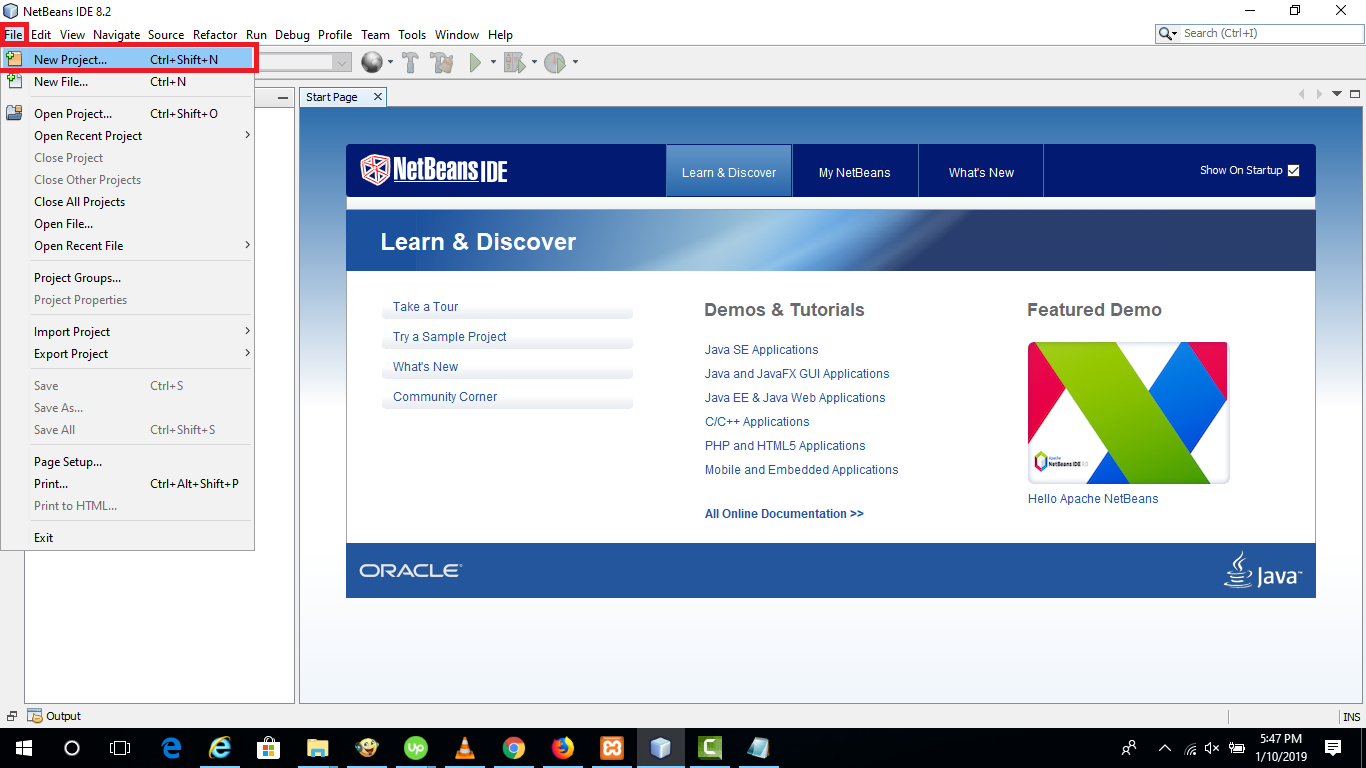Open the Run button dropdown arrow
Viewport: 1366px width, 768px height.
coord(492,62)
